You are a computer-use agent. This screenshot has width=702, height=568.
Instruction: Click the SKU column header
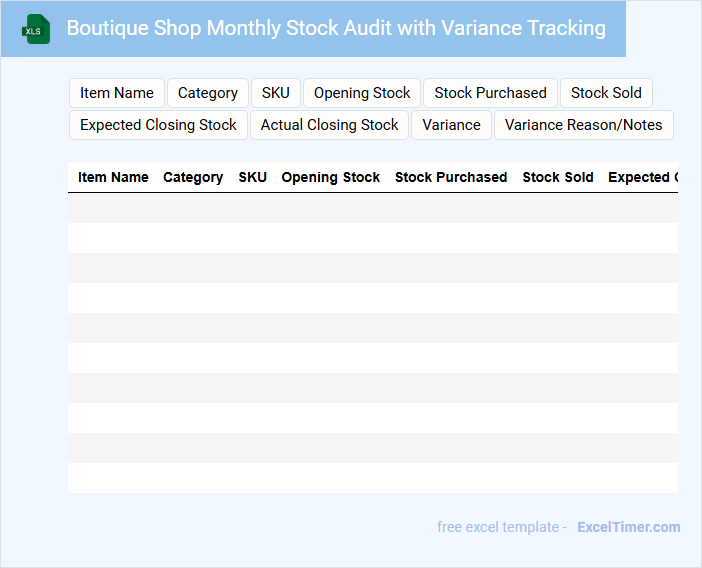click(253, 177)
